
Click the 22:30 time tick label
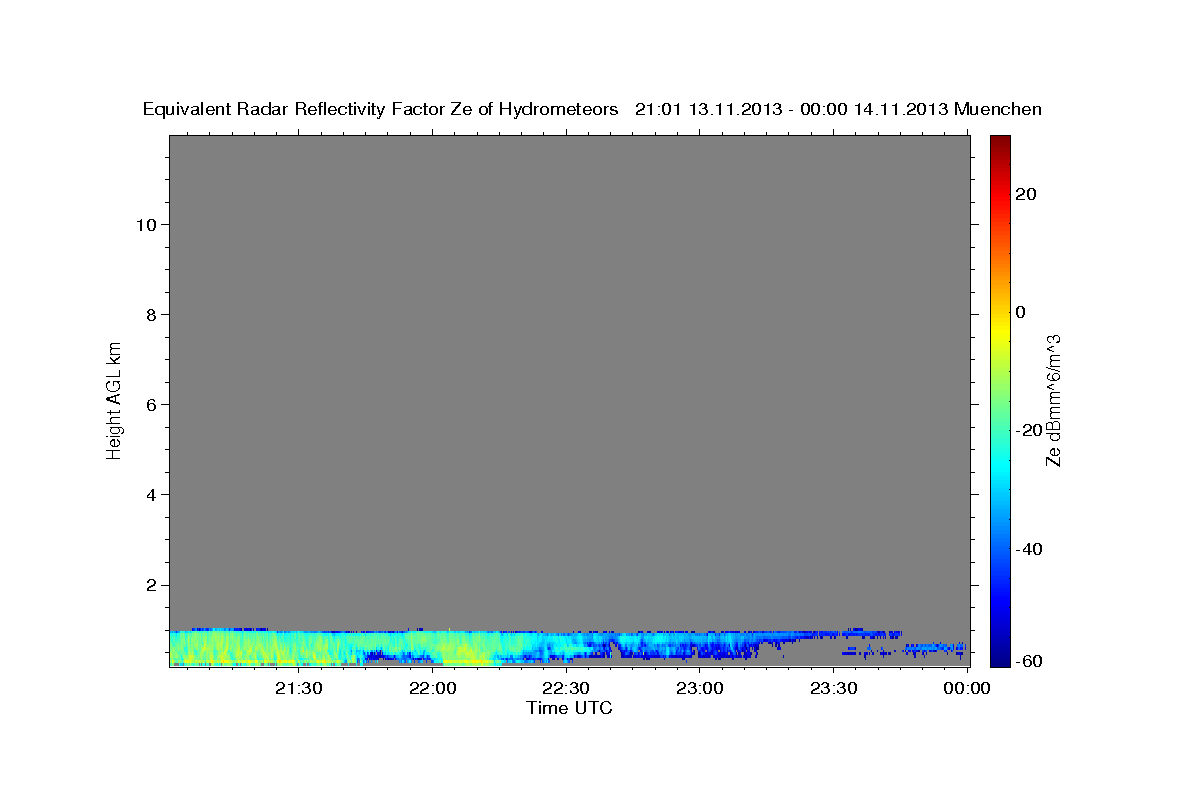point(566,688)
